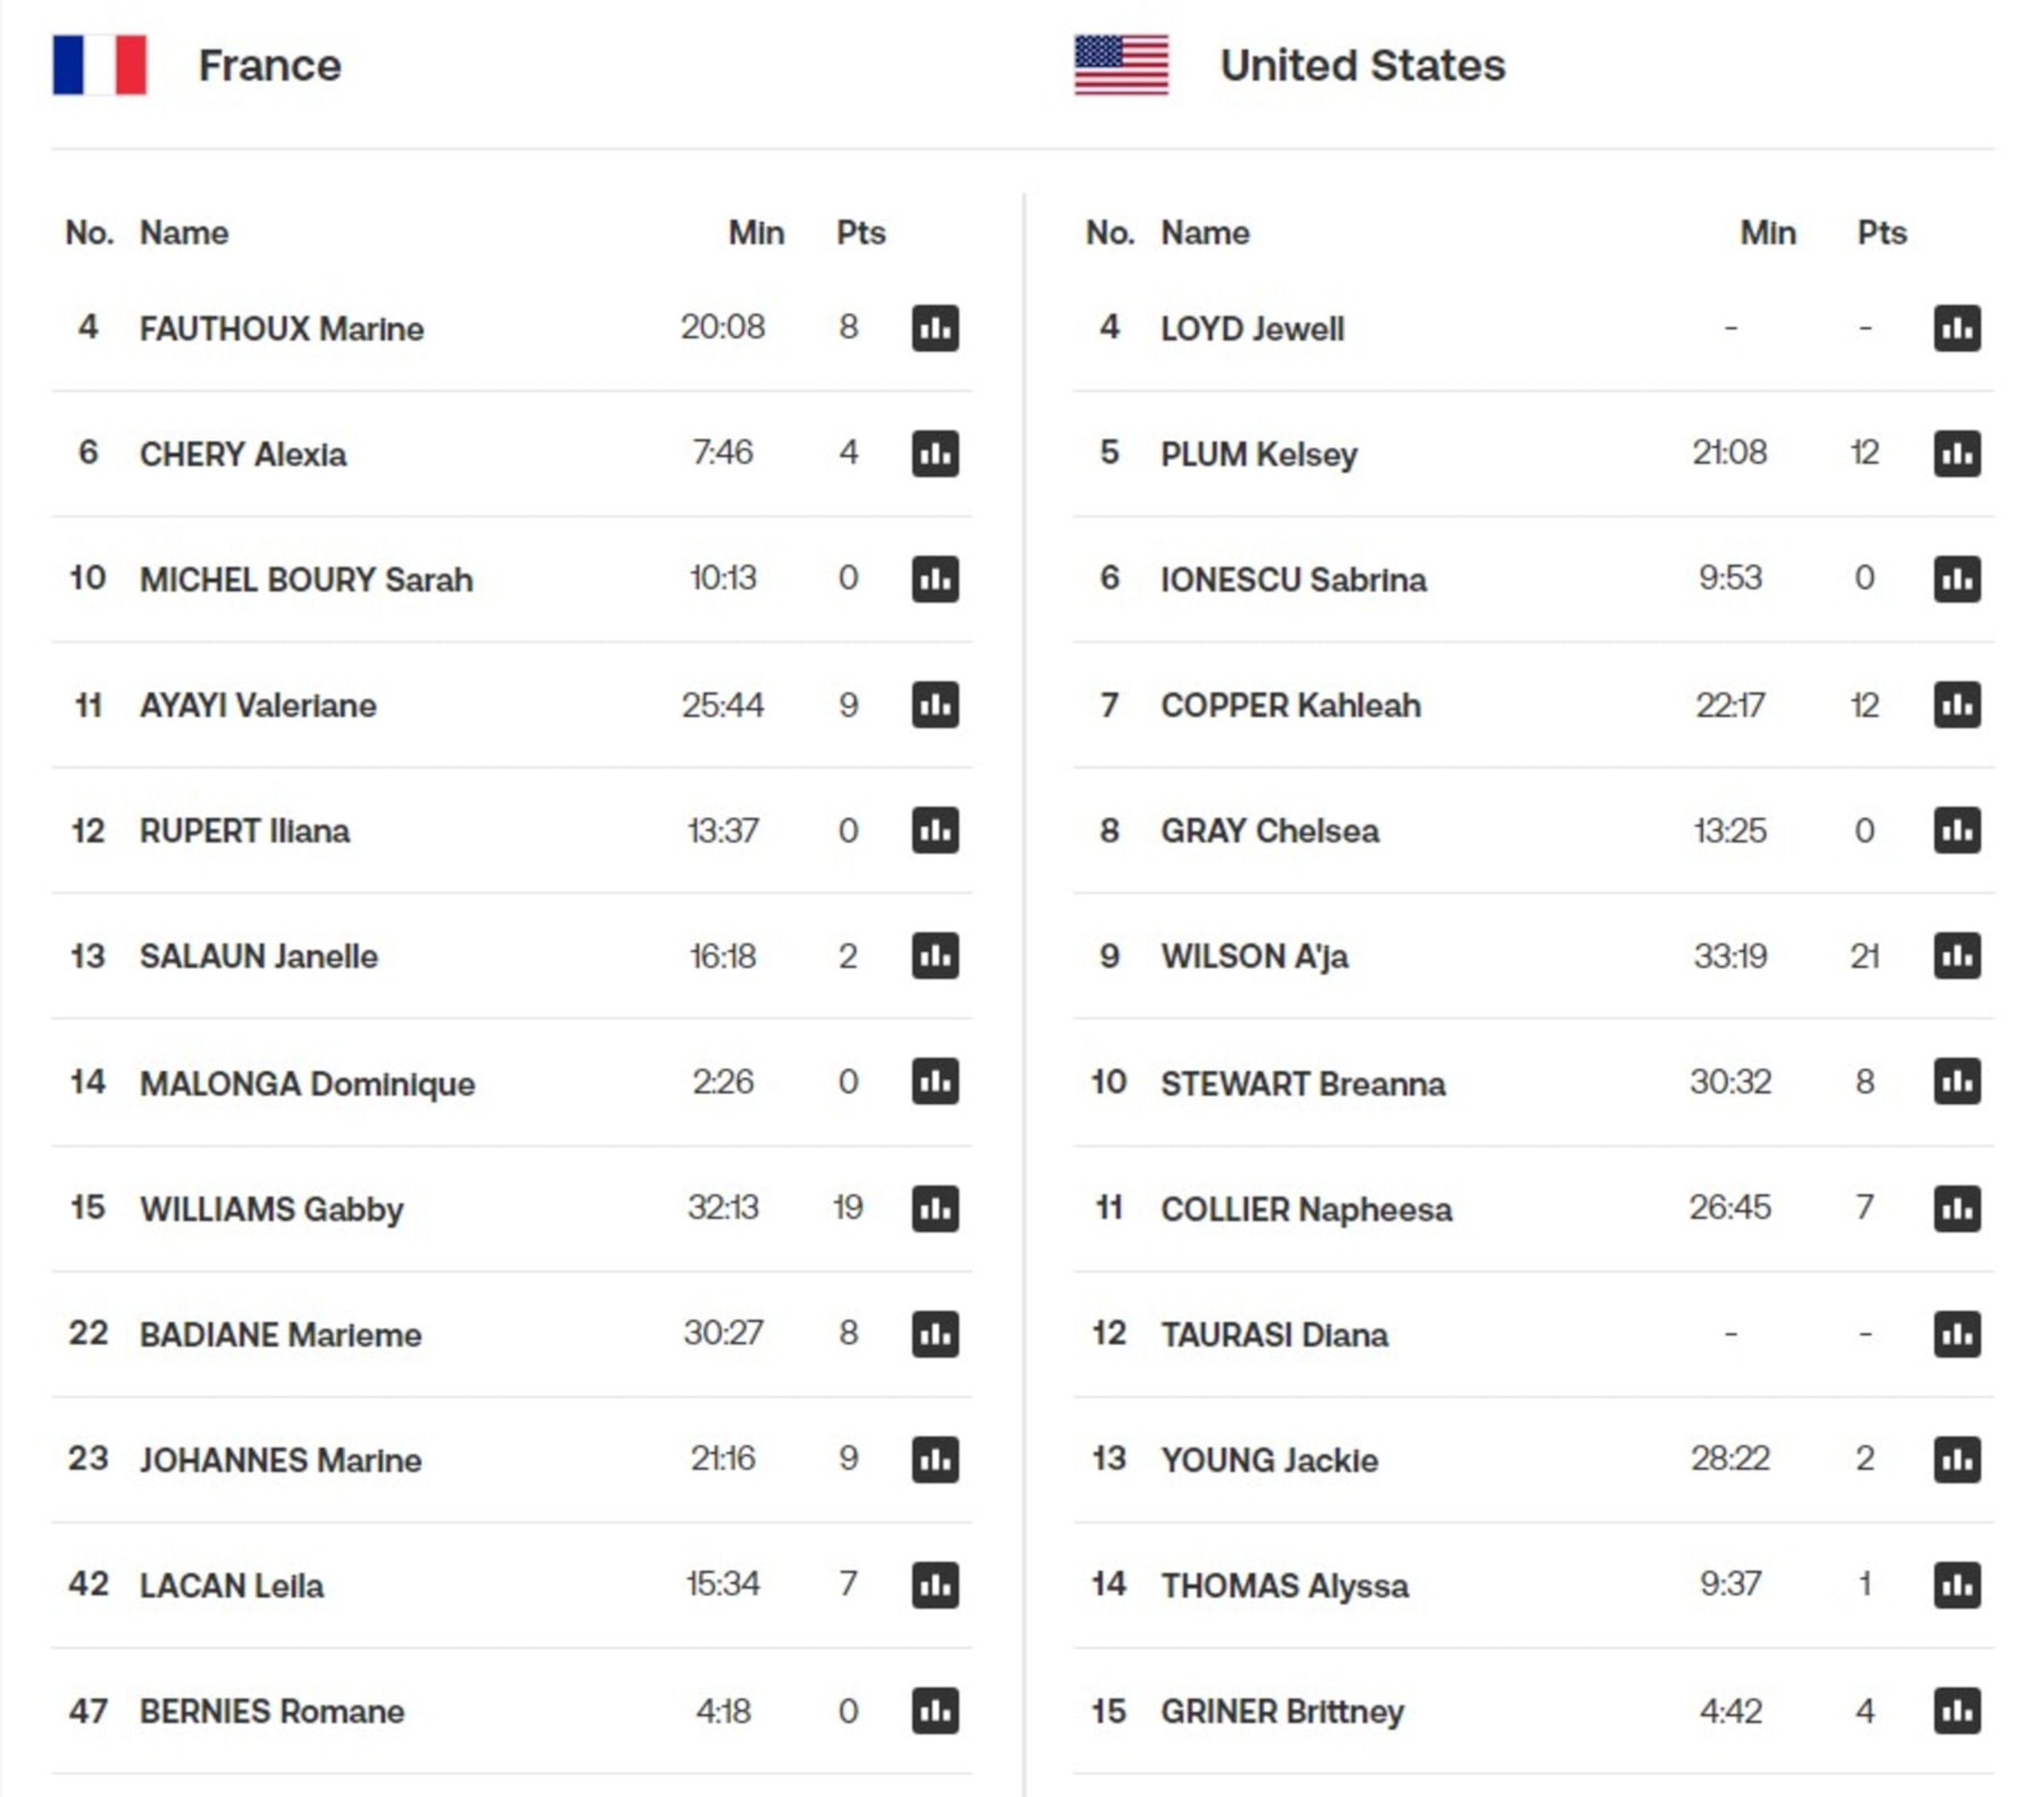
Task: Select player name COPPER Kahleah
Action: coord(1290,706)
